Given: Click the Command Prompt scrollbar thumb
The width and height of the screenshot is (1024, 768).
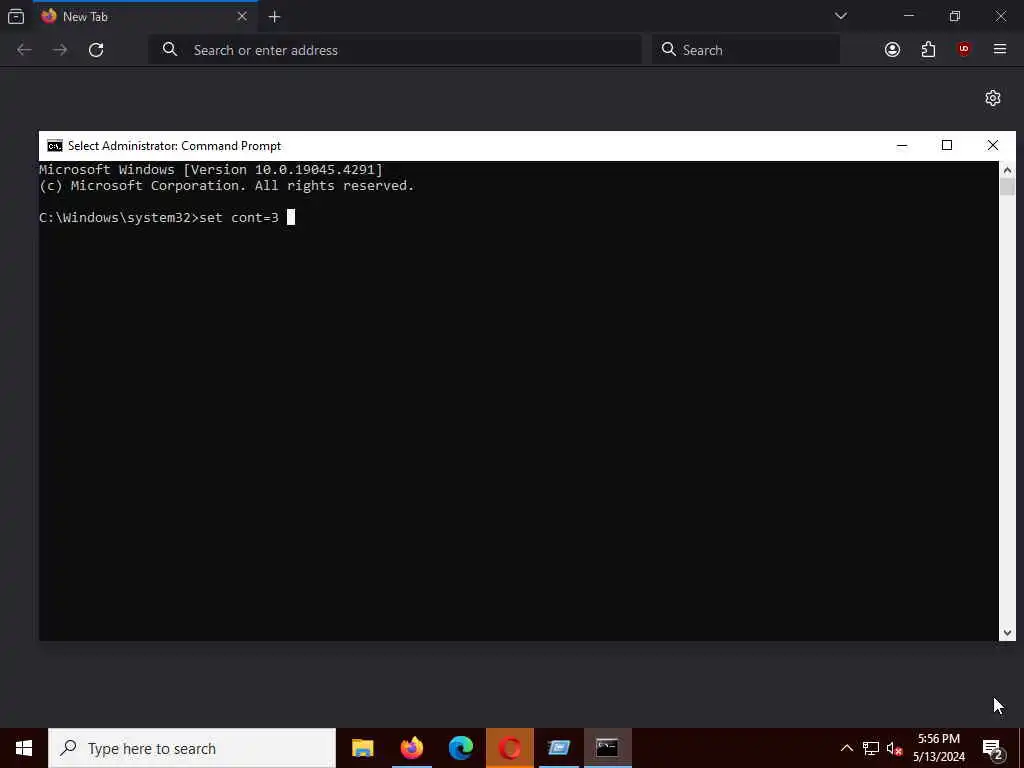Looking at the screenshot, I should (1007, 187).
